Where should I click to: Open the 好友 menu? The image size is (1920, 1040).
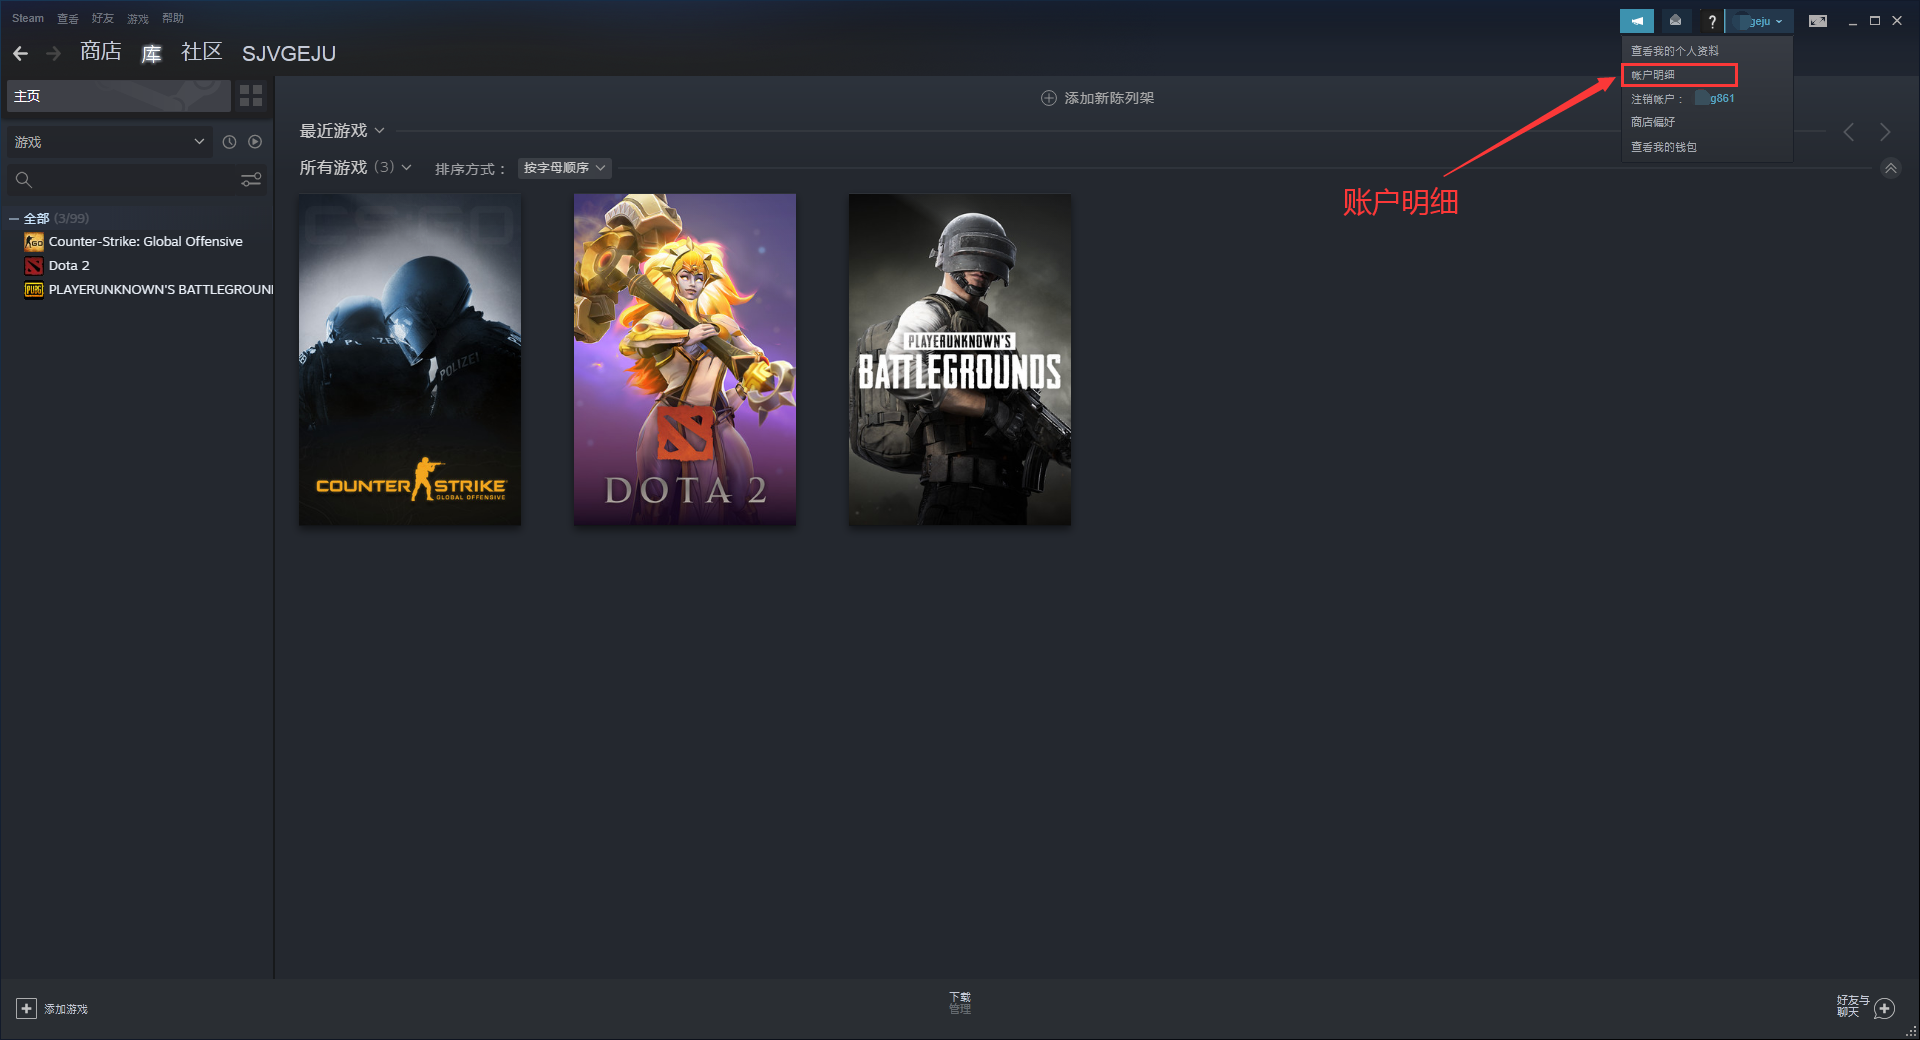[x=103, y=18]
